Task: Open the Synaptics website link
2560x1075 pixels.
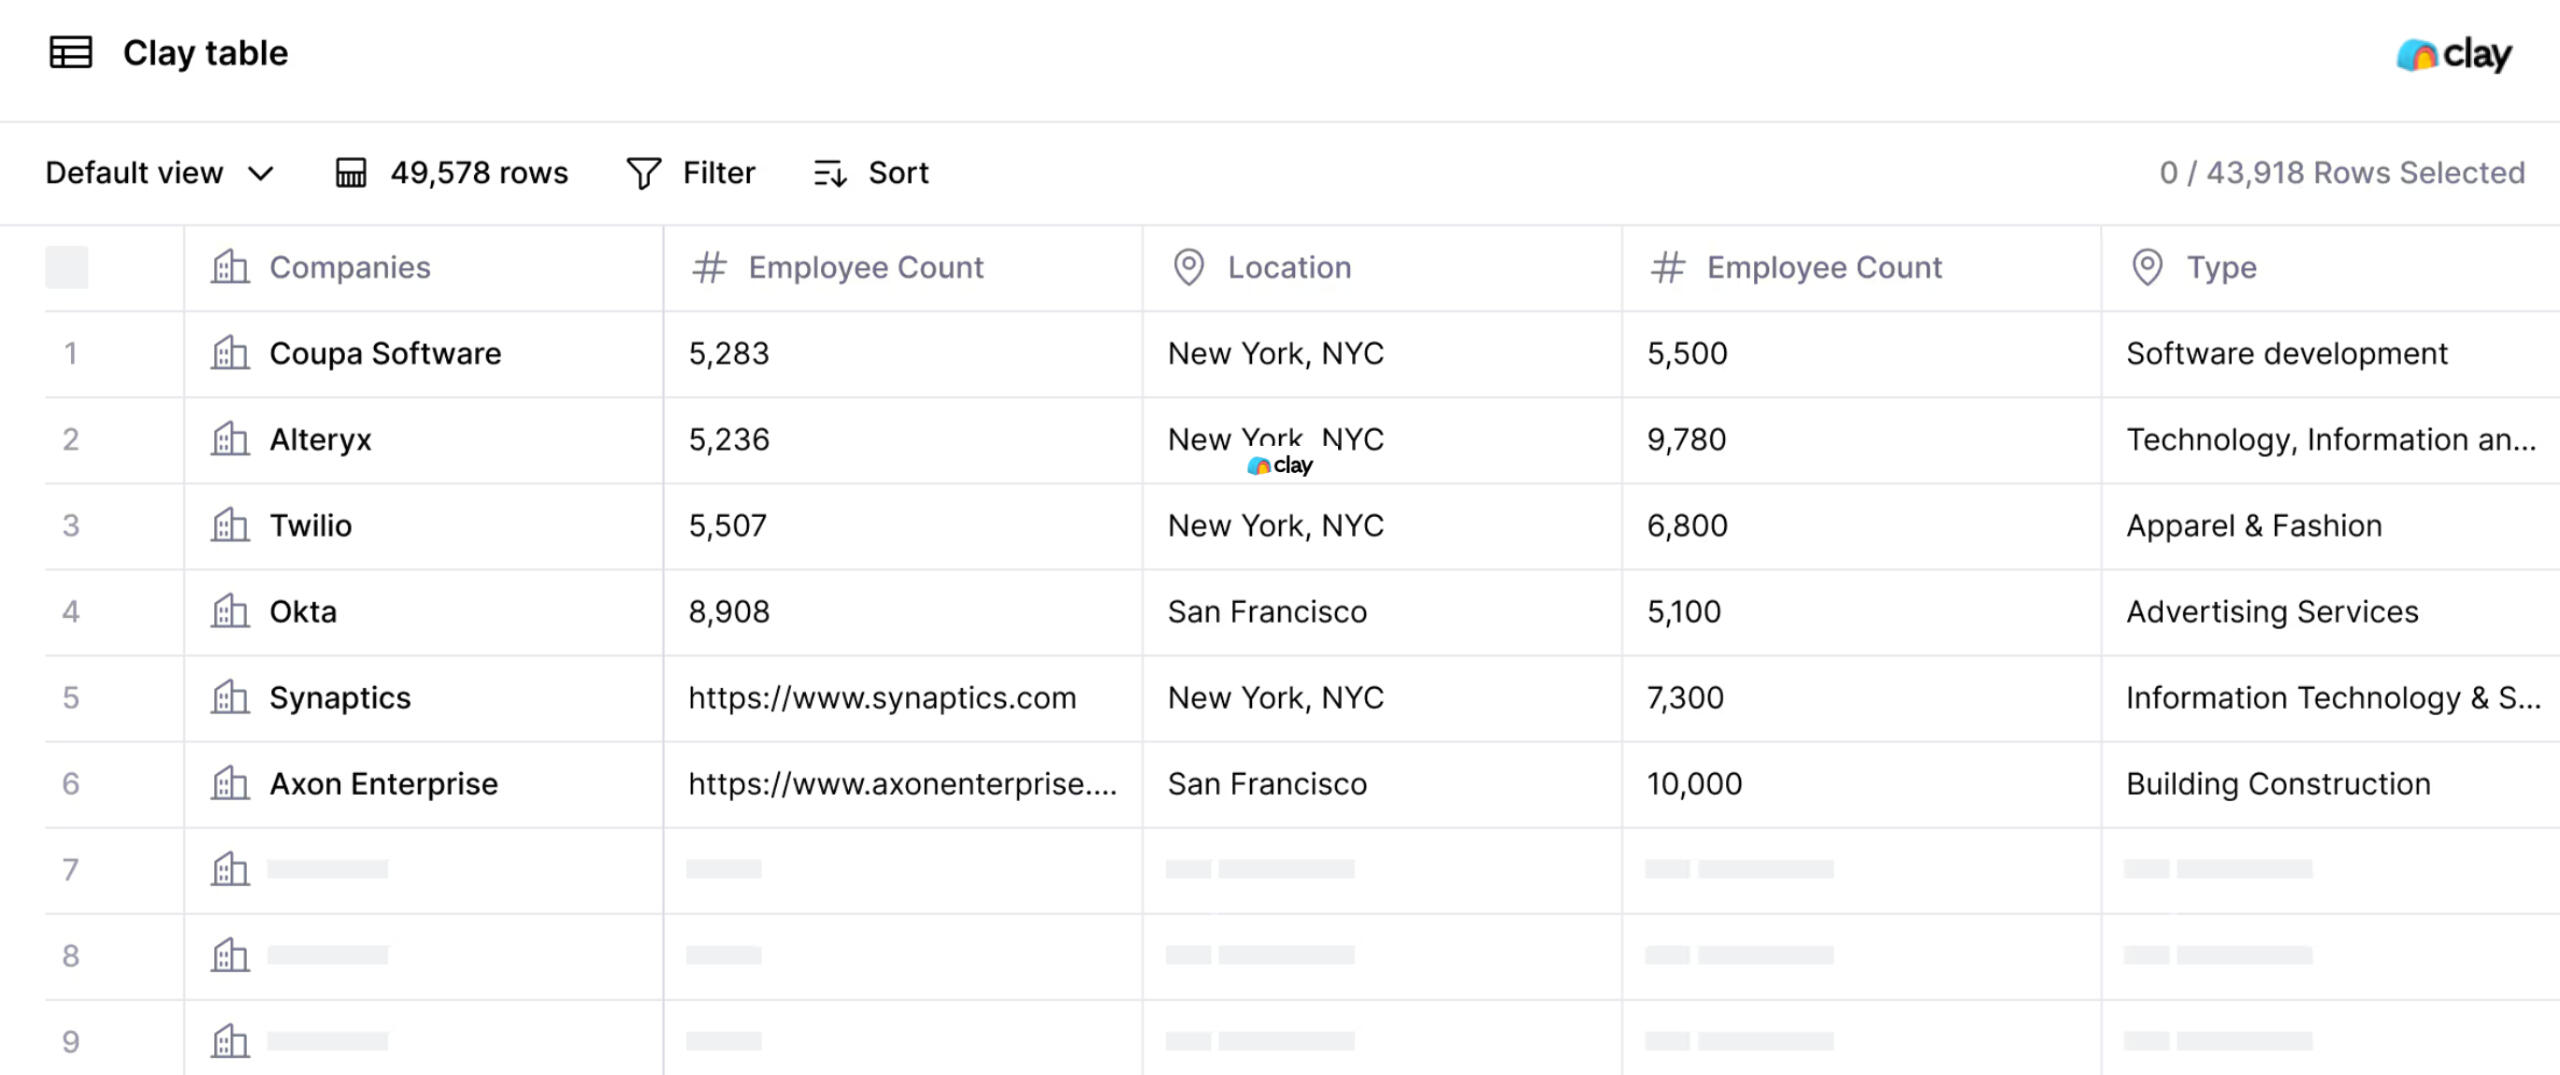Action: tap(881, 697)
